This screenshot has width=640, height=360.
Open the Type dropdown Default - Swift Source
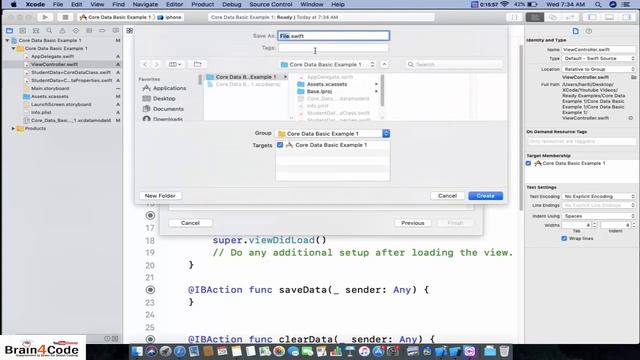pos(599,59)
